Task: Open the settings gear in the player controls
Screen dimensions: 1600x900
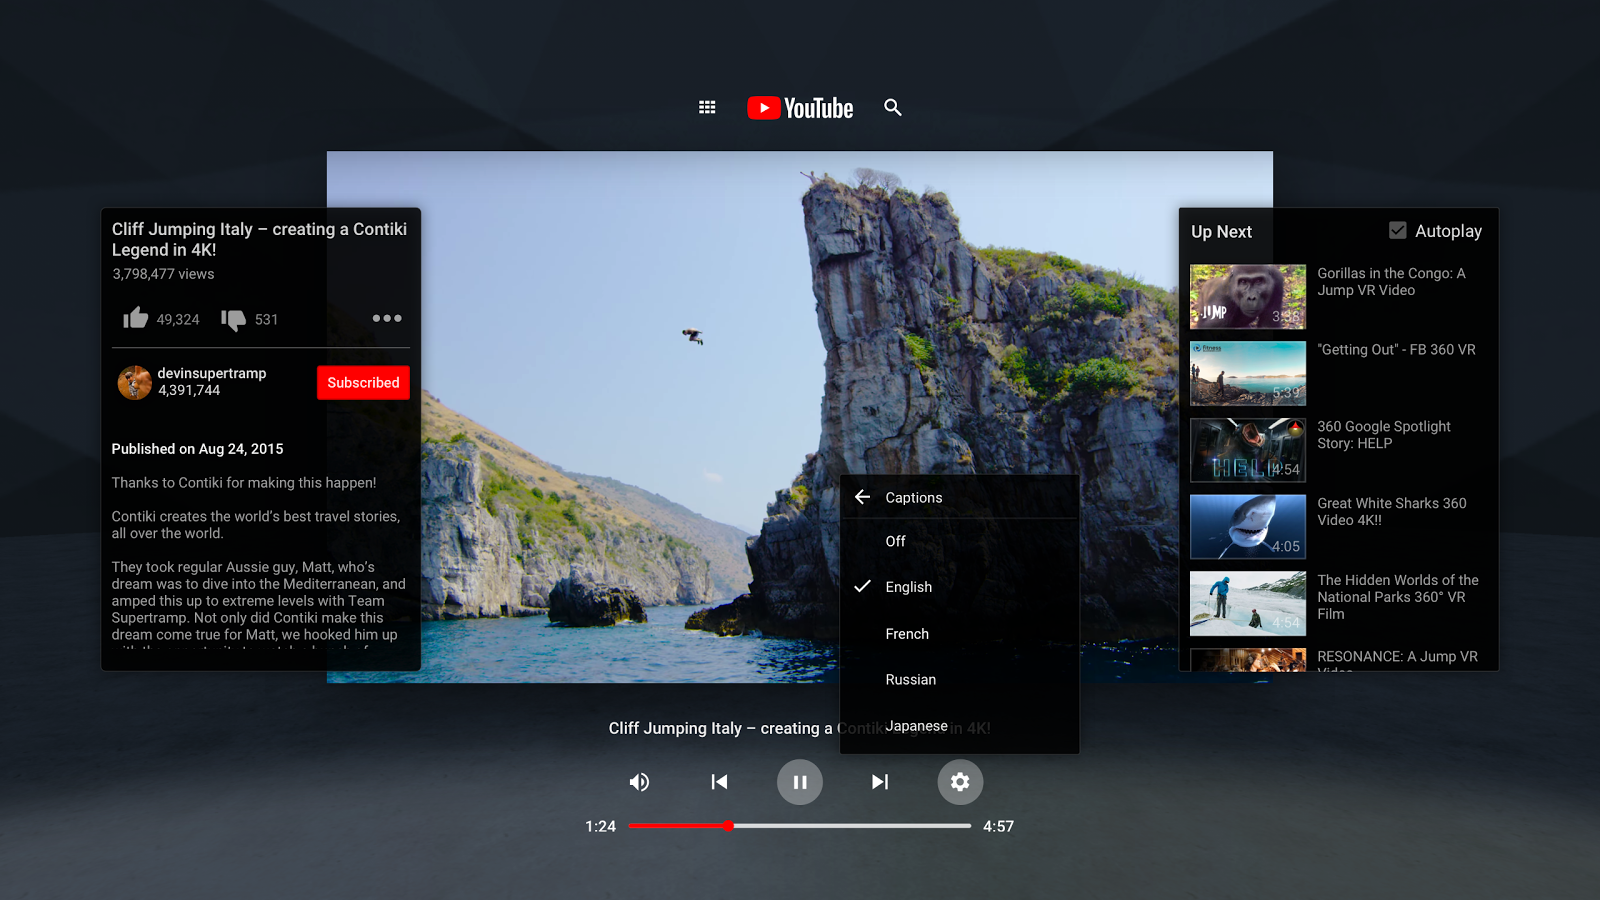Action: (960, 782)
